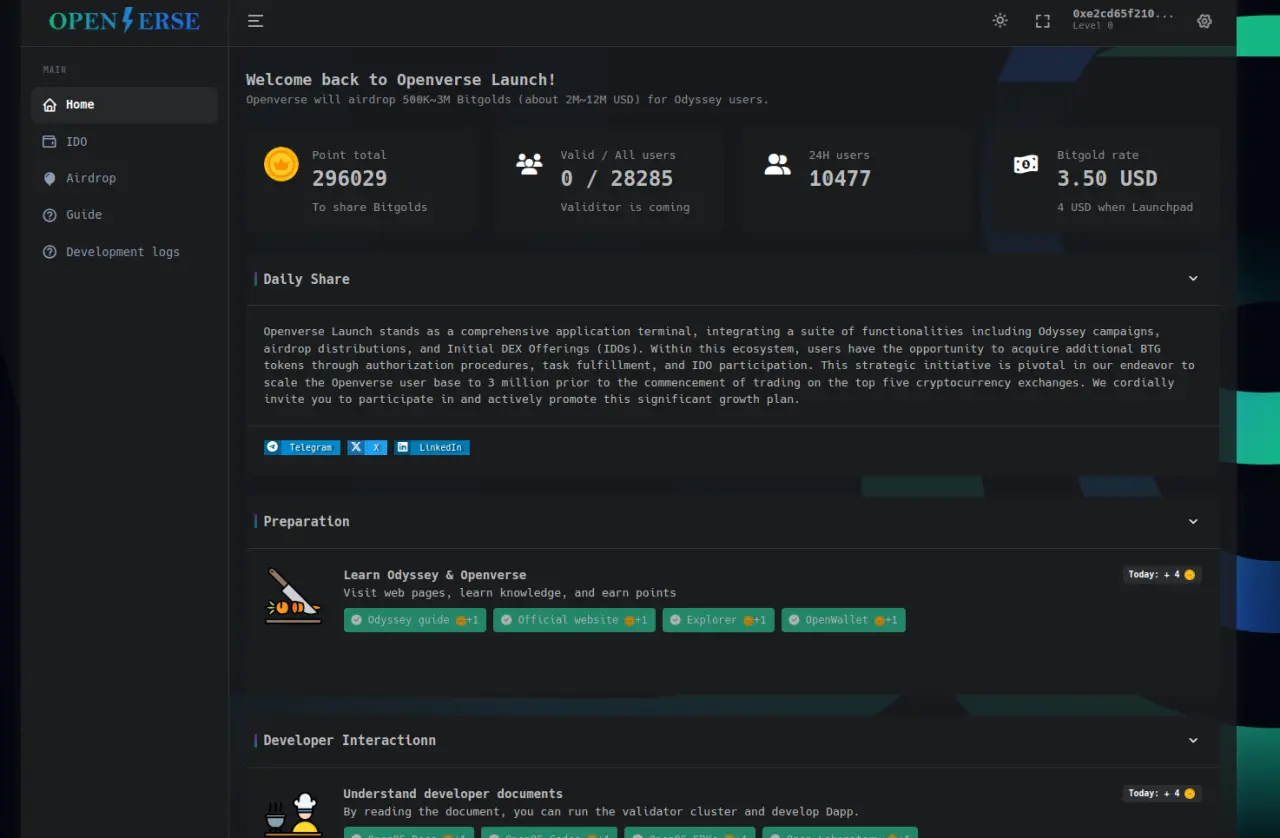Select Home in the sidebar
Screen dimensions: 1280x838
point(124,105)
